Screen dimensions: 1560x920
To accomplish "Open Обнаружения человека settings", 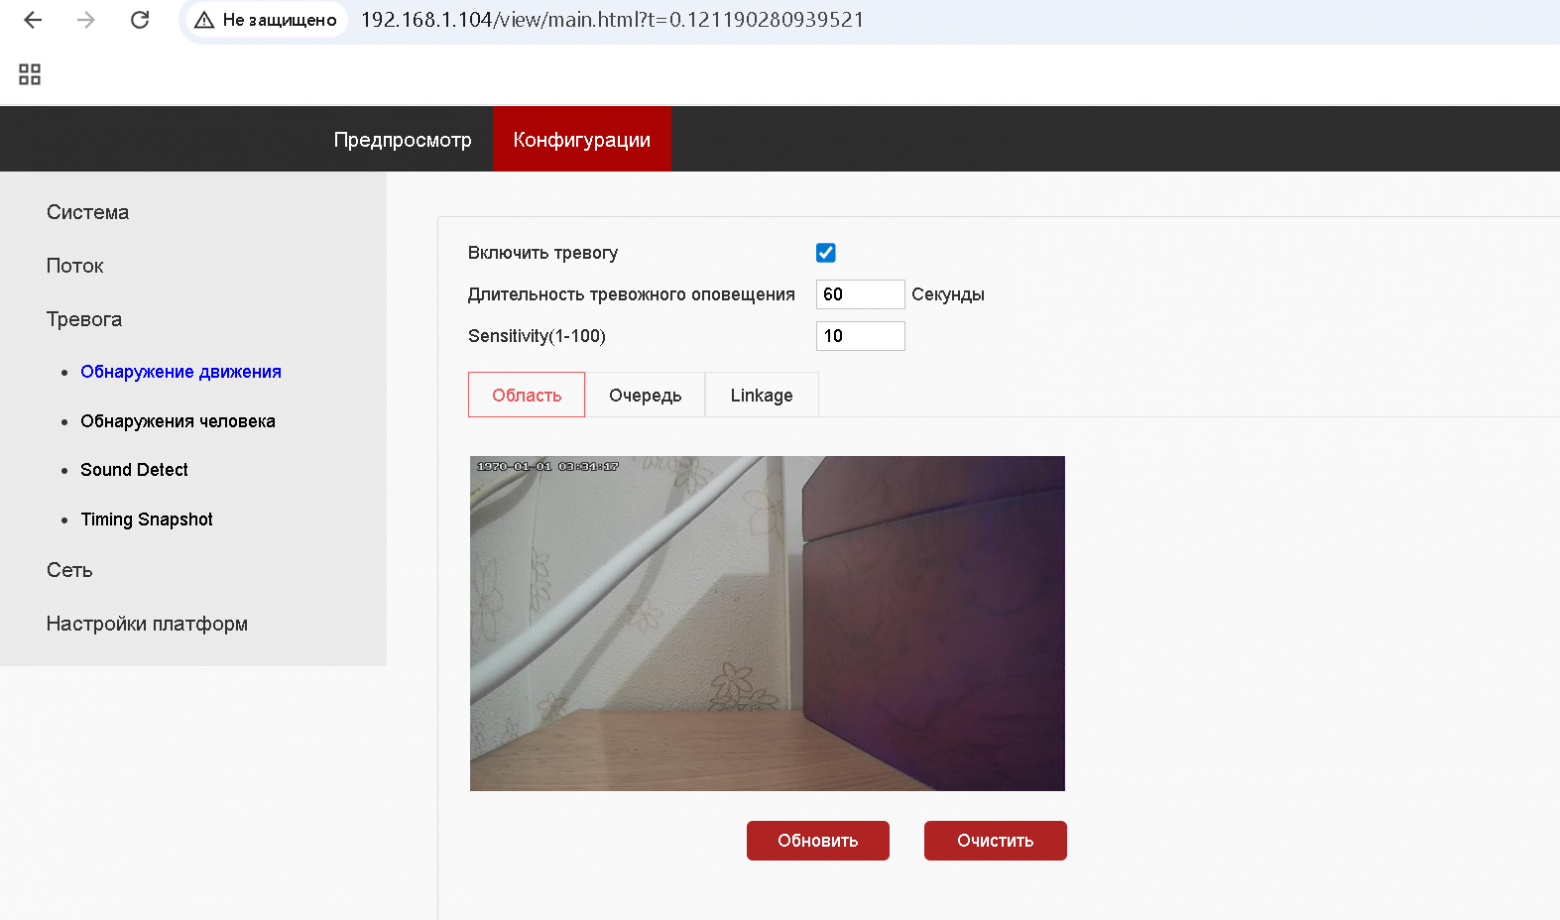I will [x=178, y=421].
